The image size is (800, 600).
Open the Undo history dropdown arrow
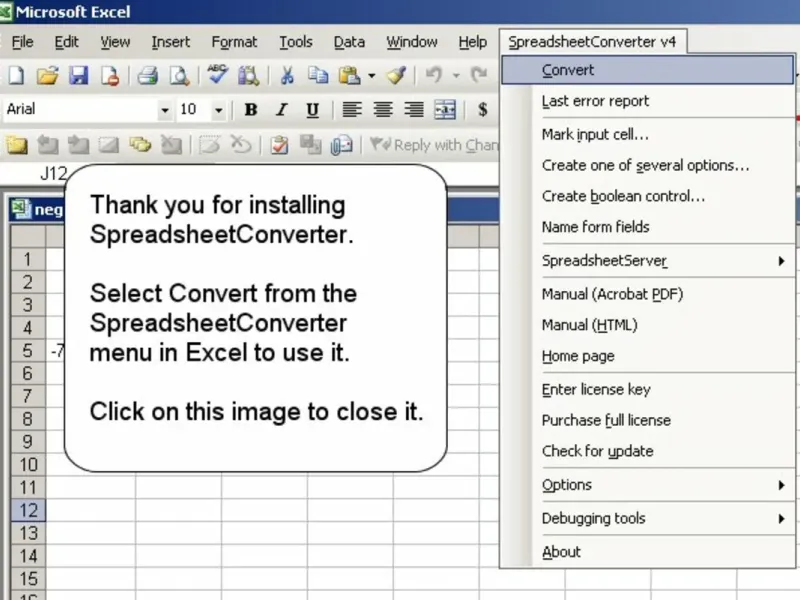click(x=456, y=76)
